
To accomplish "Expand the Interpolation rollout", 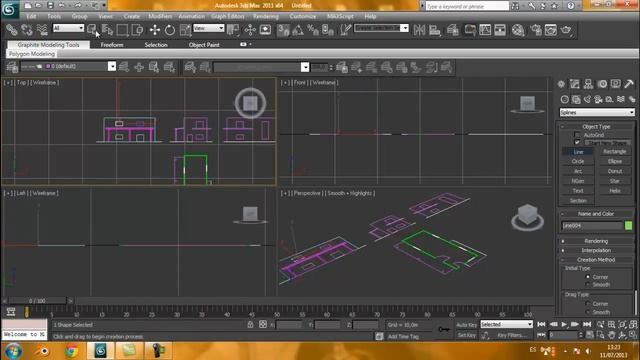I will tap(596, 250).
